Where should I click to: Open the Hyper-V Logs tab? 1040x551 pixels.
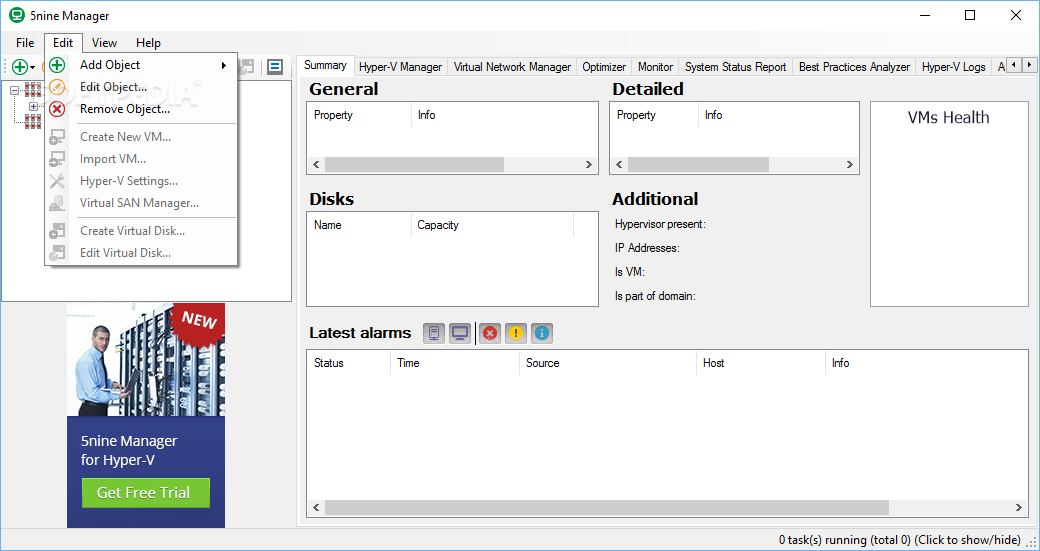click(x=953, y=67)
